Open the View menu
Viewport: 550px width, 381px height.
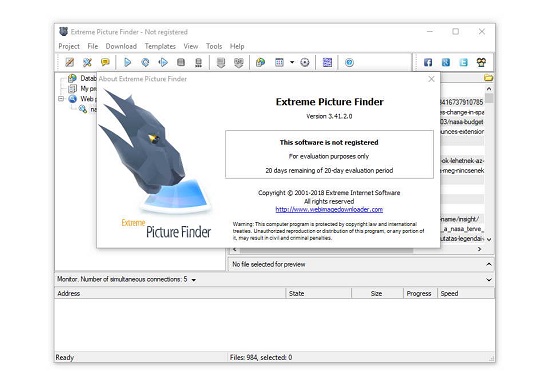(190, 46)
